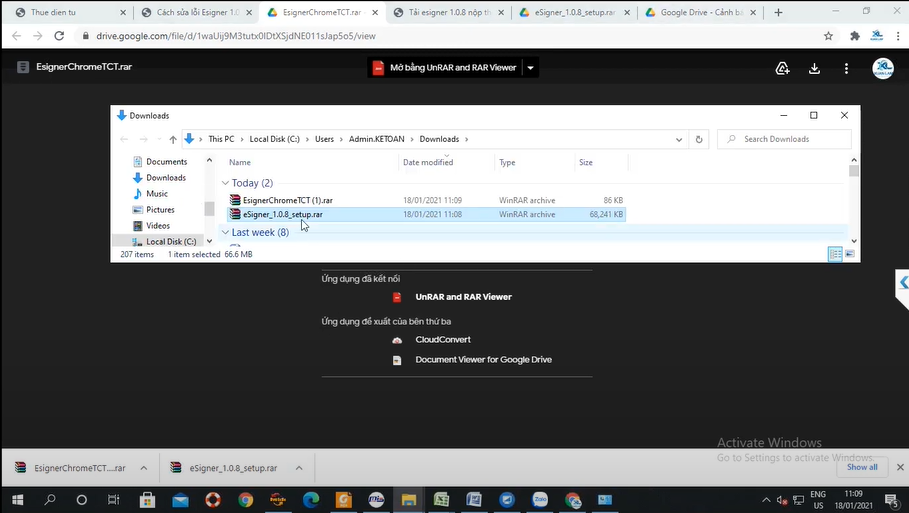Go back in Chrome browser

16,36
